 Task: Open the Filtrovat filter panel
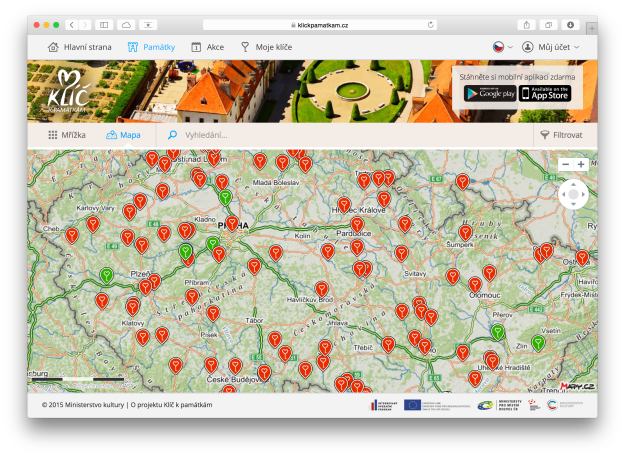tap(561, 135)
